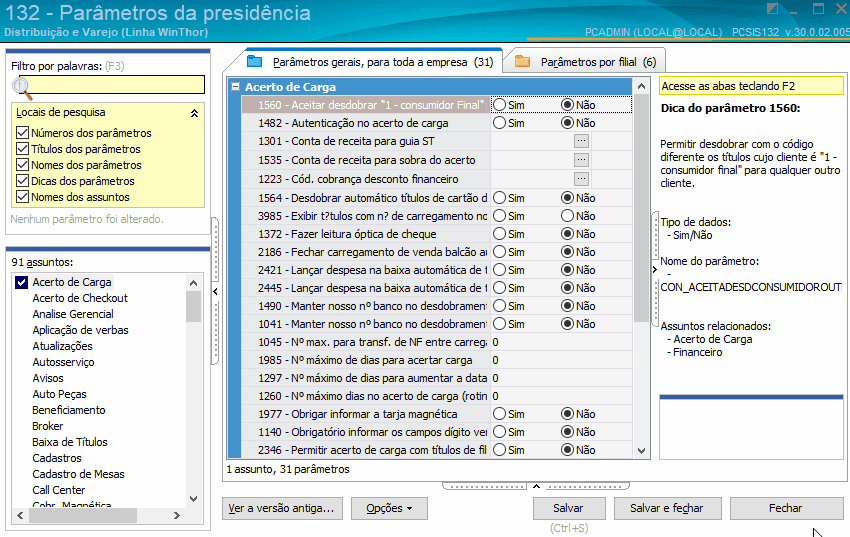Click the Fechar button
The image size is (850, 537).
[786, 508]
